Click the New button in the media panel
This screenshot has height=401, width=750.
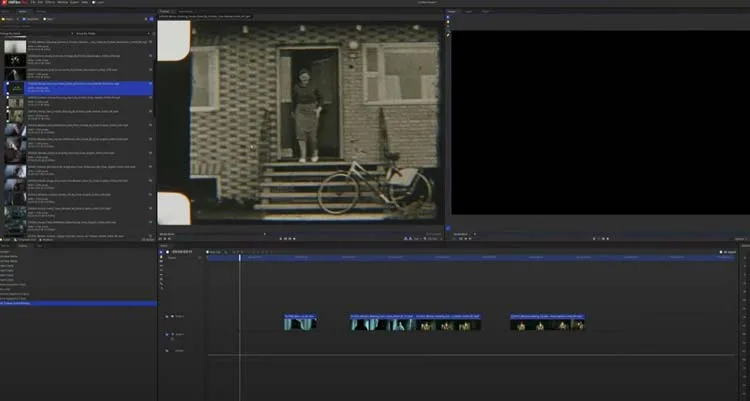(48, 19)
